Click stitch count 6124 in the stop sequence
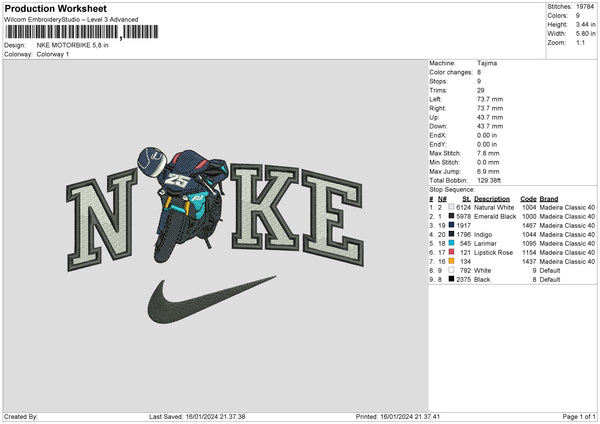 [x=463, y=207]
